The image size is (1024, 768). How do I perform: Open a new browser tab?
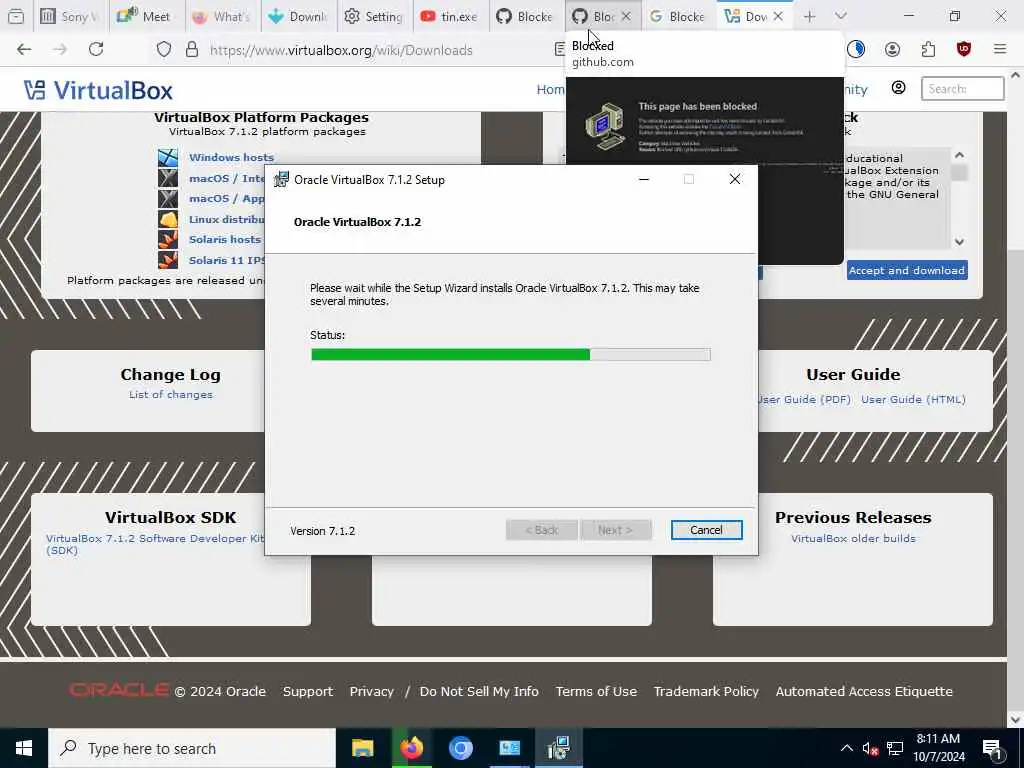[x=810, y=16]
